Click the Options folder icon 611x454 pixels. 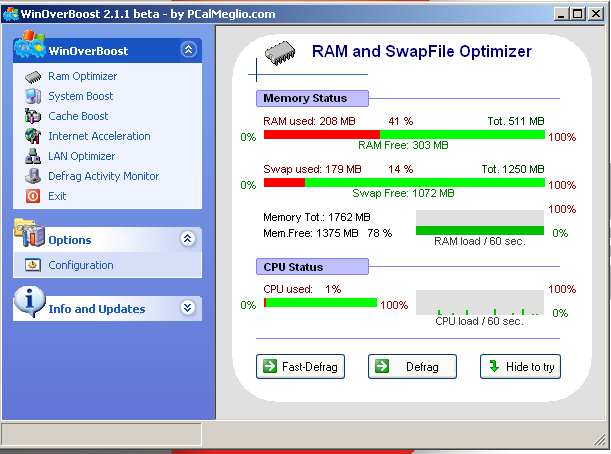click(30, 233)
